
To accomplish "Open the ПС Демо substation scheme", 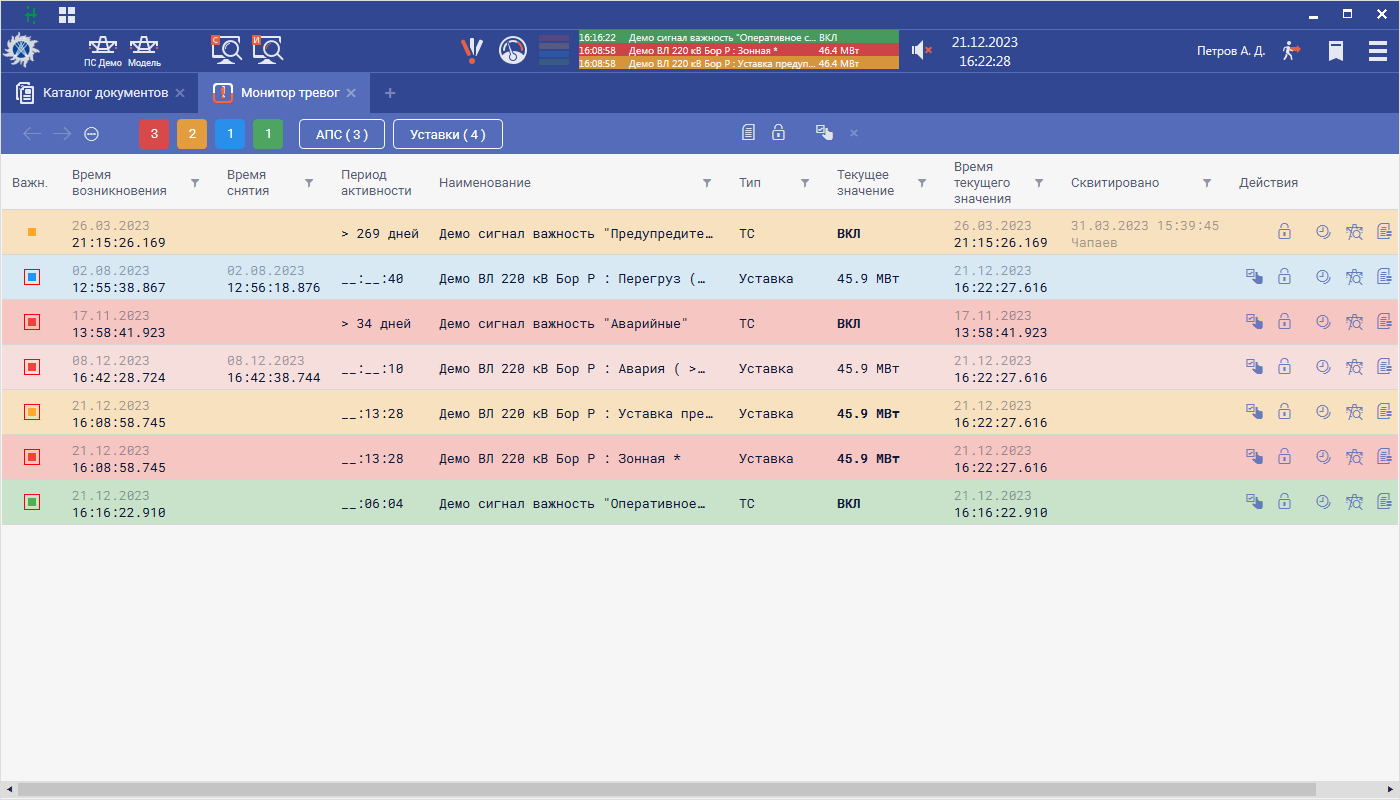I will (x=102, y=49).
